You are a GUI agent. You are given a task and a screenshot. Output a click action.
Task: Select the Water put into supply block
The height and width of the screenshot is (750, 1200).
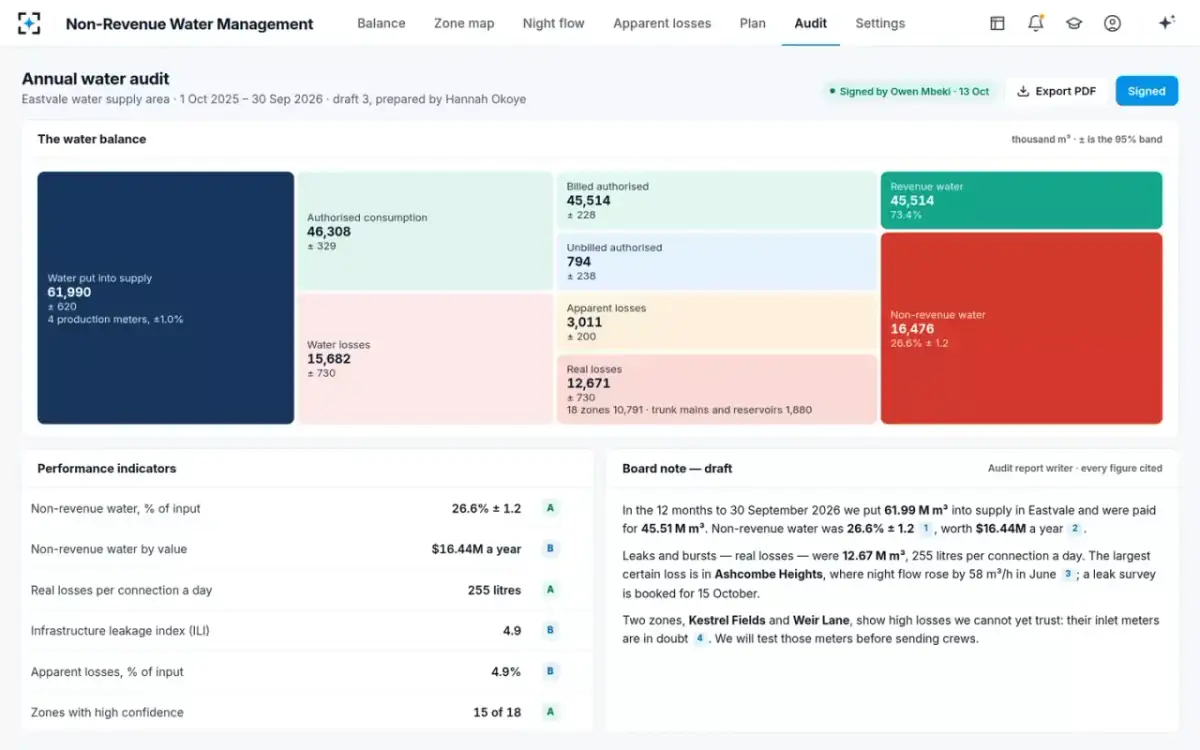166,298
